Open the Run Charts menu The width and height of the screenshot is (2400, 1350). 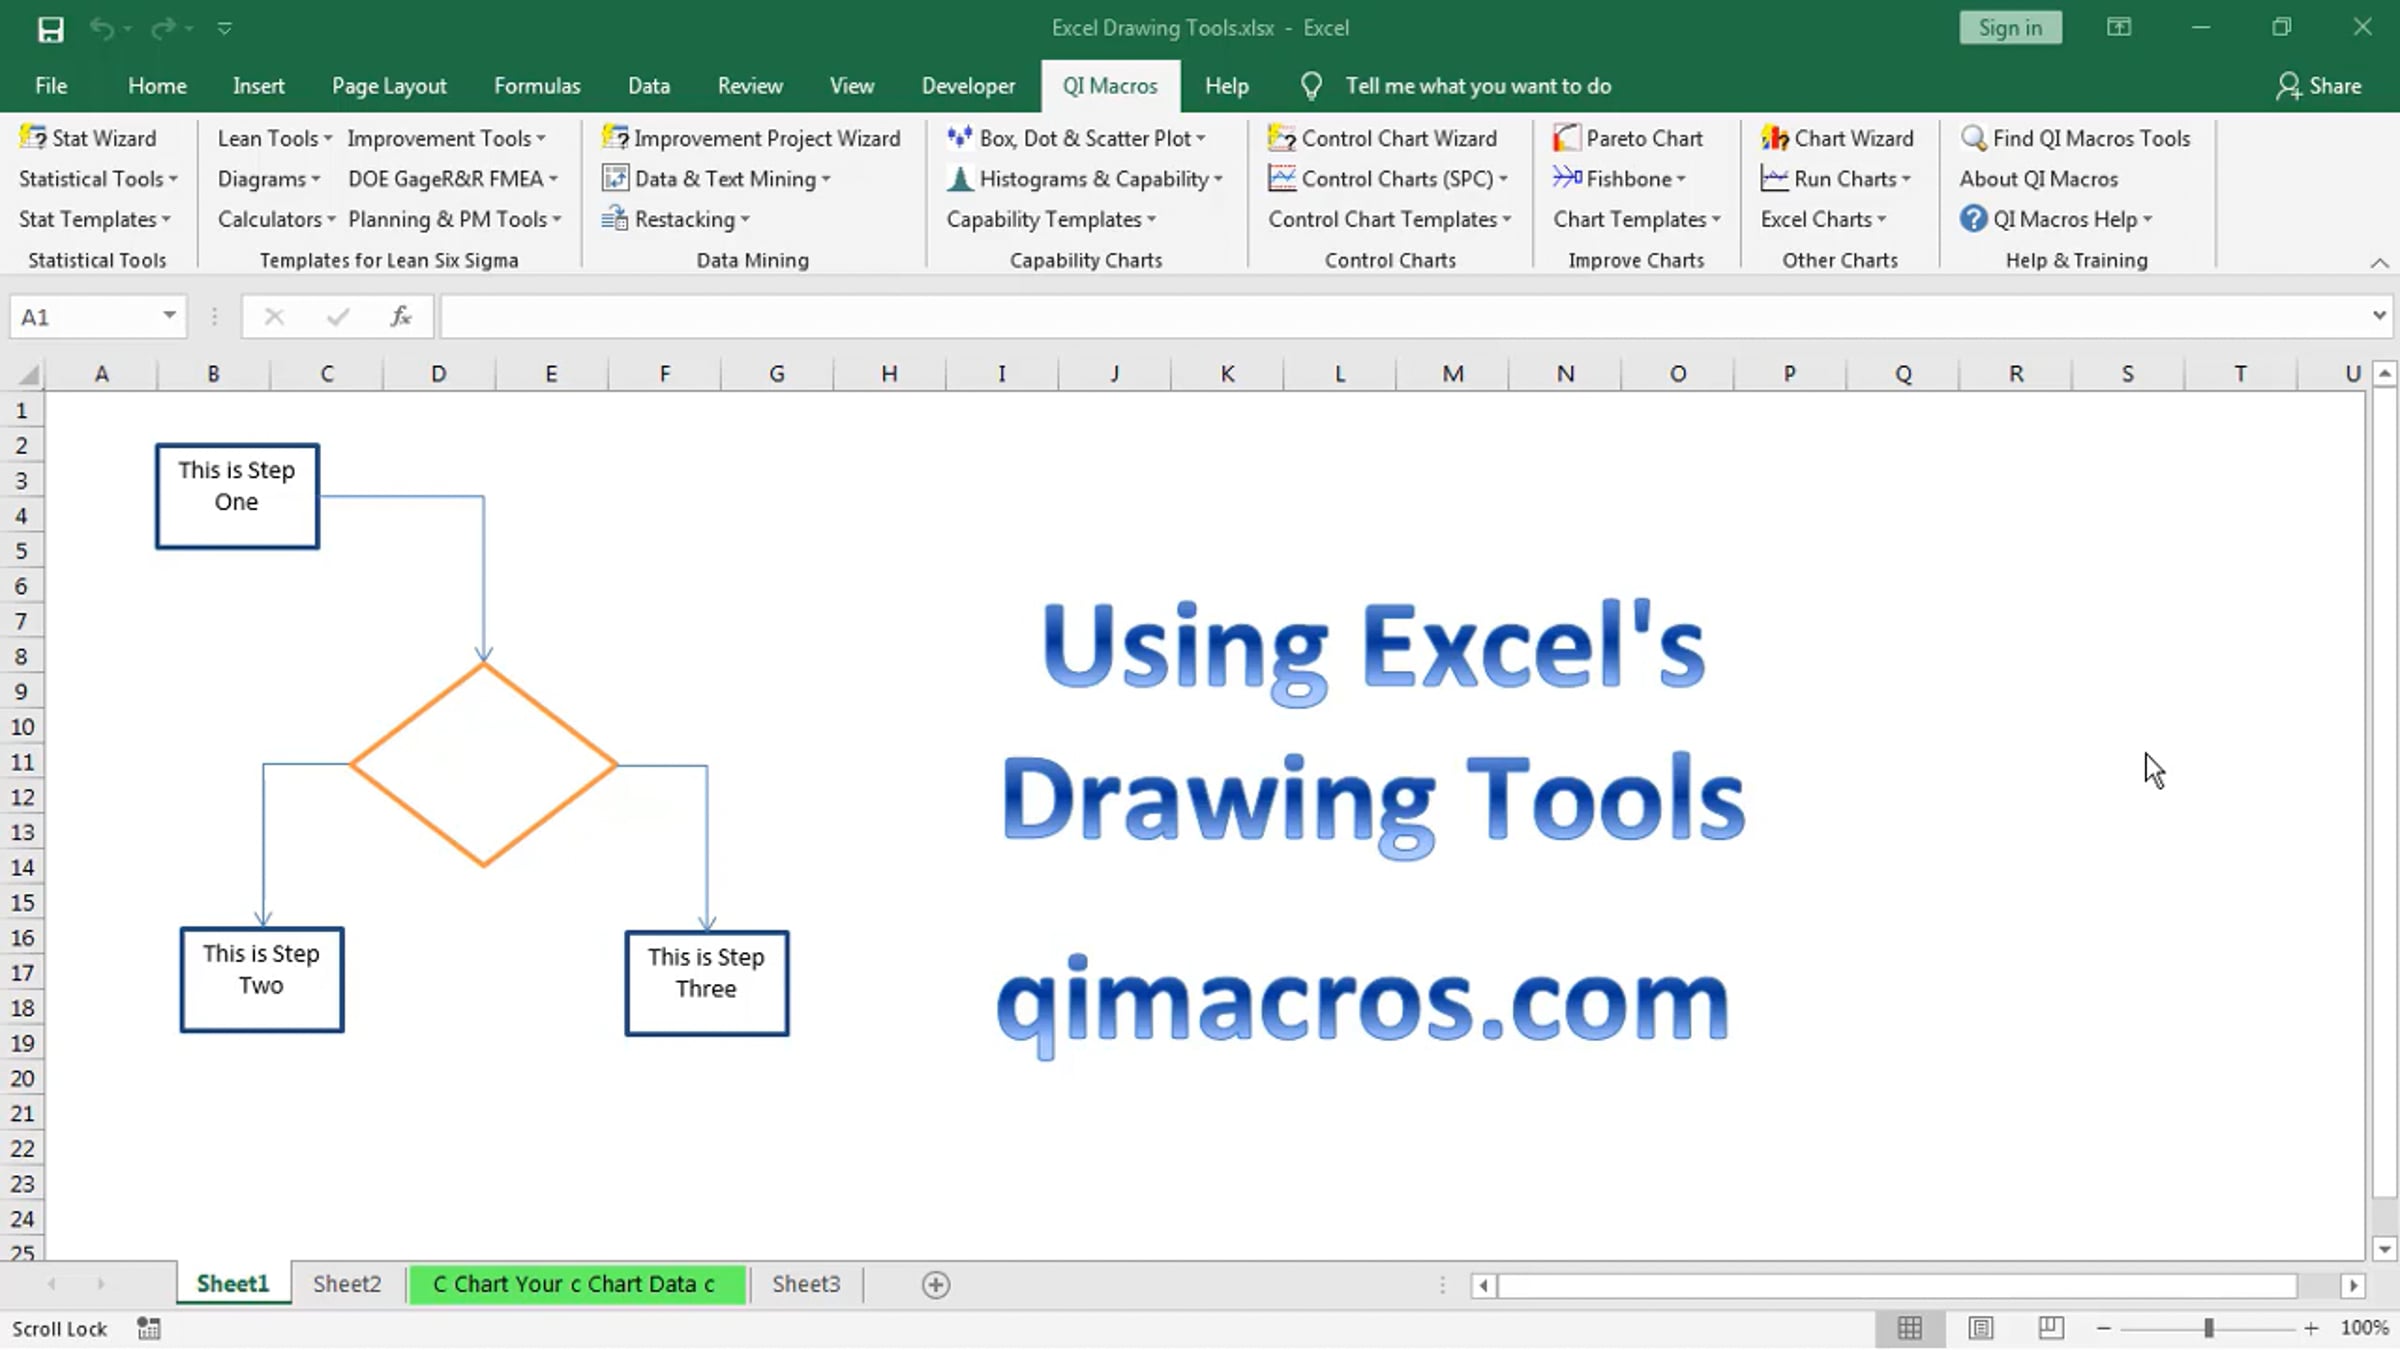coord(1836,179)
